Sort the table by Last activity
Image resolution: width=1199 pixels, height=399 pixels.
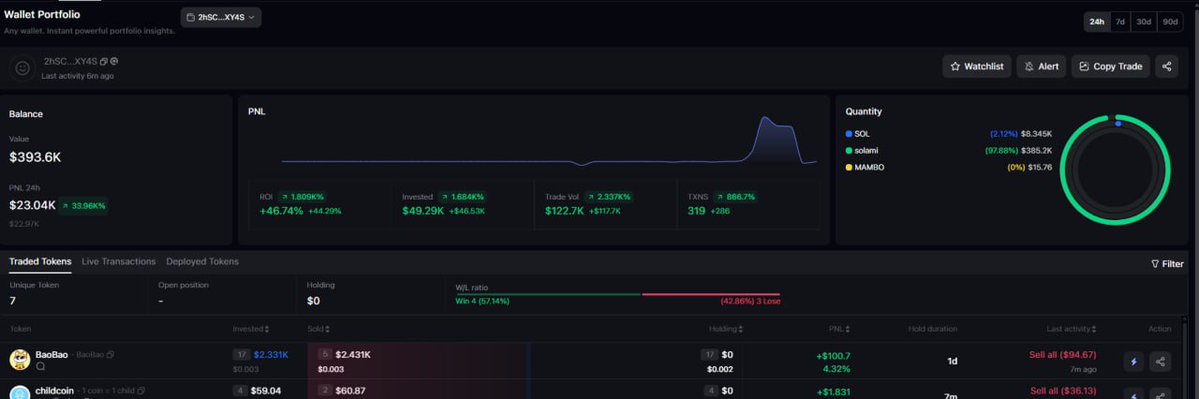[x=1072, y=329]
